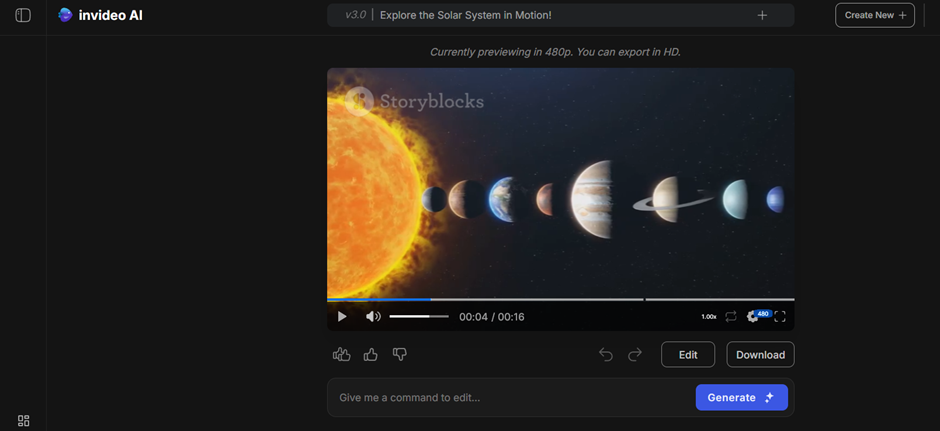Give a double thumbs up rating

click(x=341, y=354)
